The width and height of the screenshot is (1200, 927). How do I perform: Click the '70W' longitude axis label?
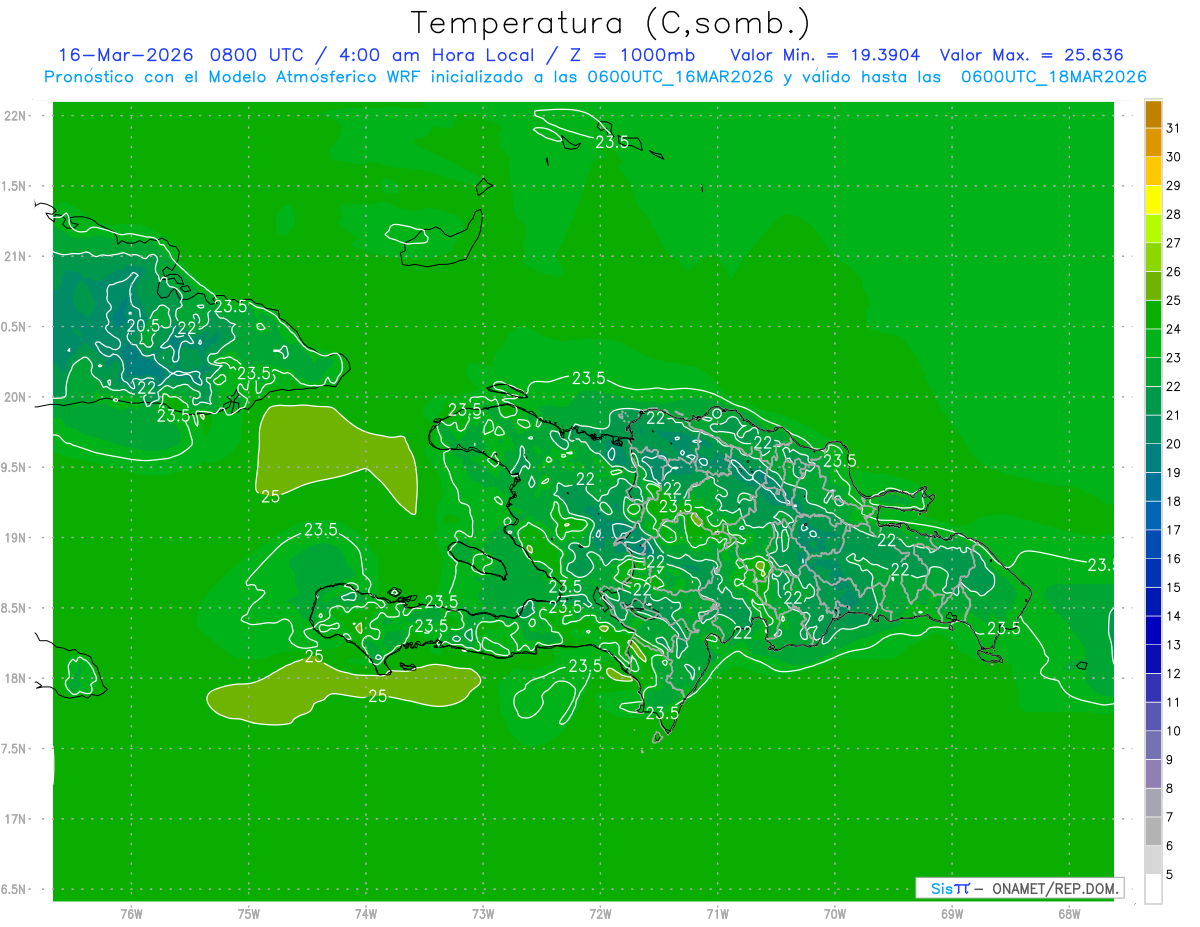(x=834, y=914)
